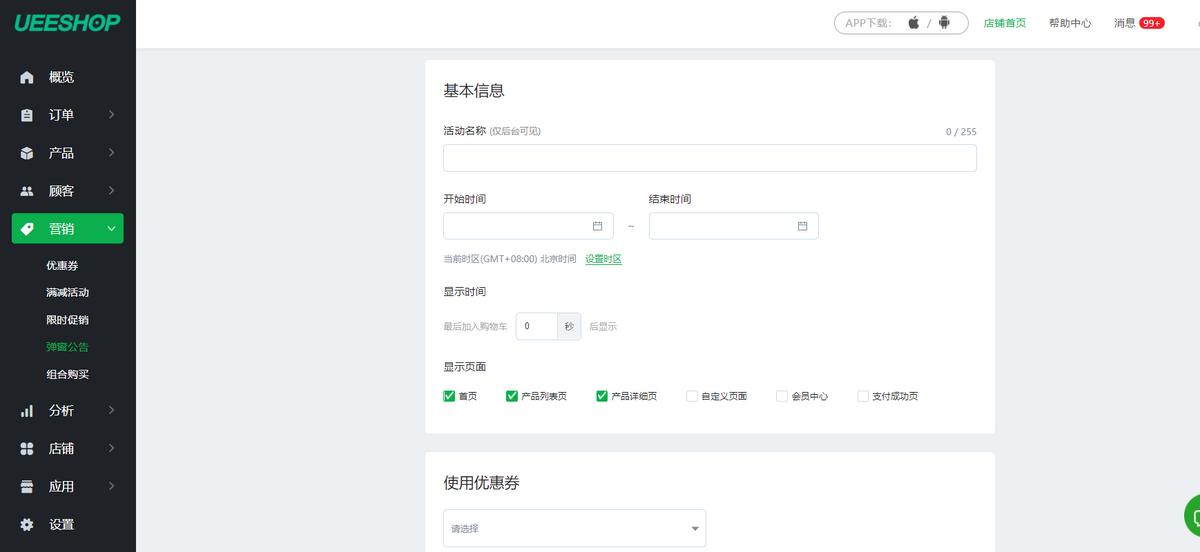Screen dimensions: 1200x552
Task: Click the tag icon beside 营销
Action: [x=27, y=229]
